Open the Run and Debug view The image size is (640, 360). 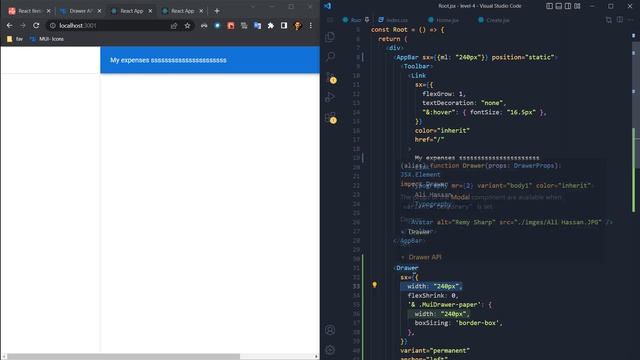(330, 97)
